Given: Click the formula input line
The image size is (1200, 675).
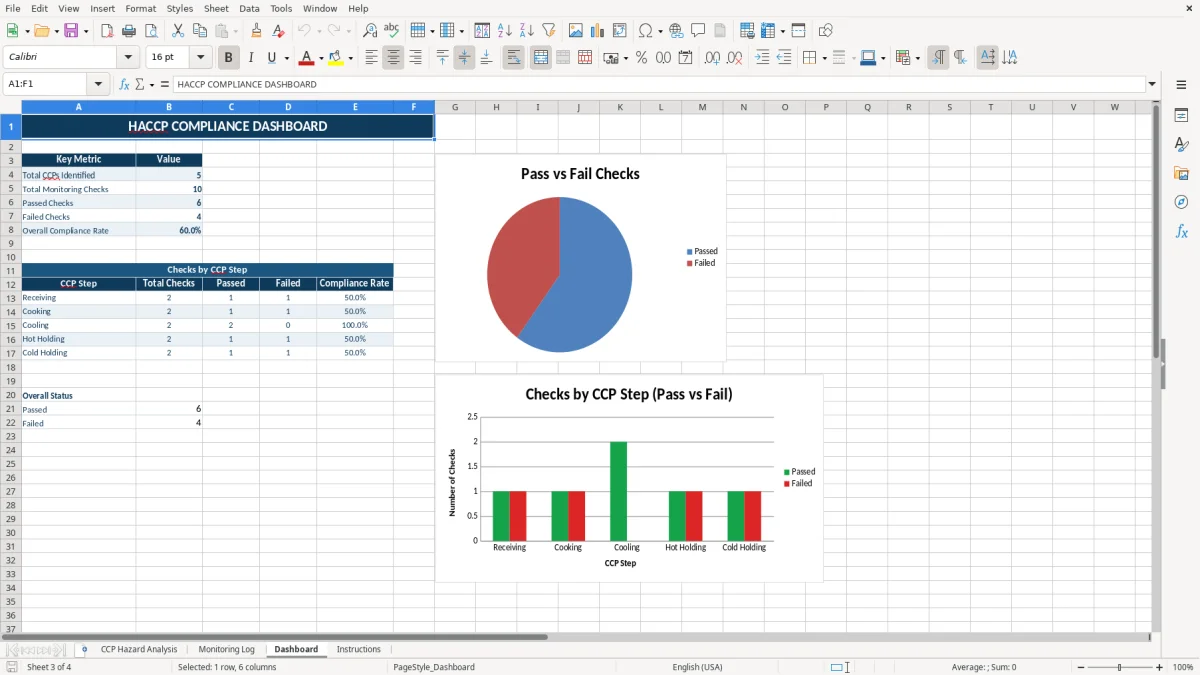Looking at the screenshot, I should [659, 84].
